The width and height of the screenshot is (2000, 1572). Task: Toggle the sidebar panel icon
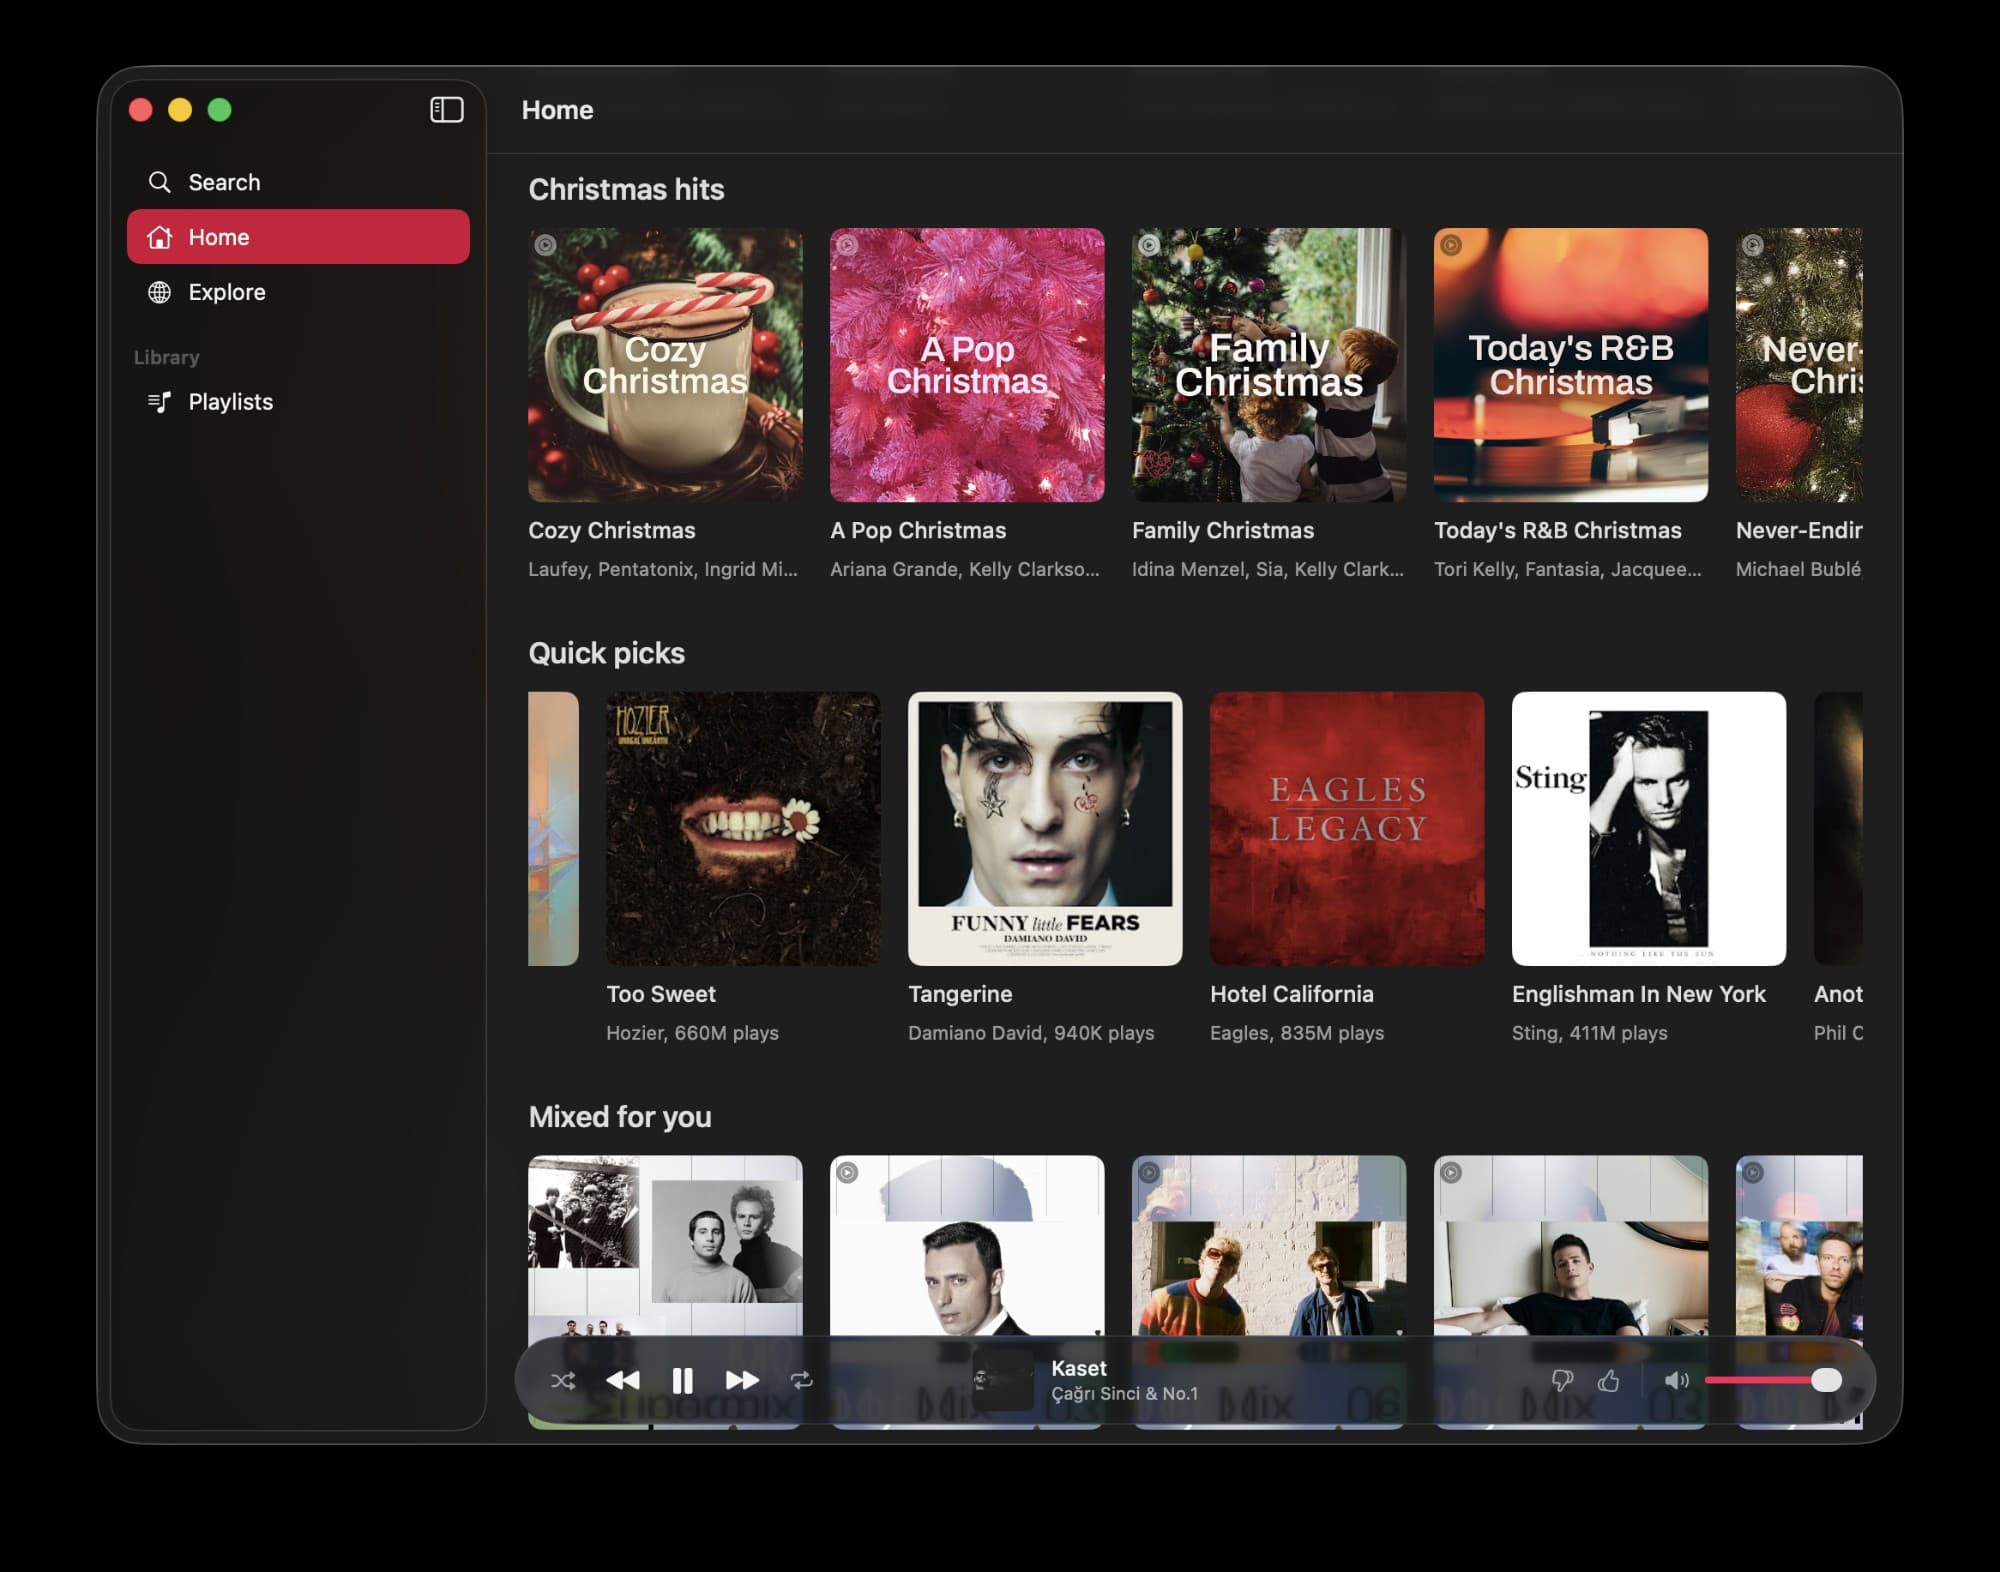pyautogui.click(x=446, y=110)
